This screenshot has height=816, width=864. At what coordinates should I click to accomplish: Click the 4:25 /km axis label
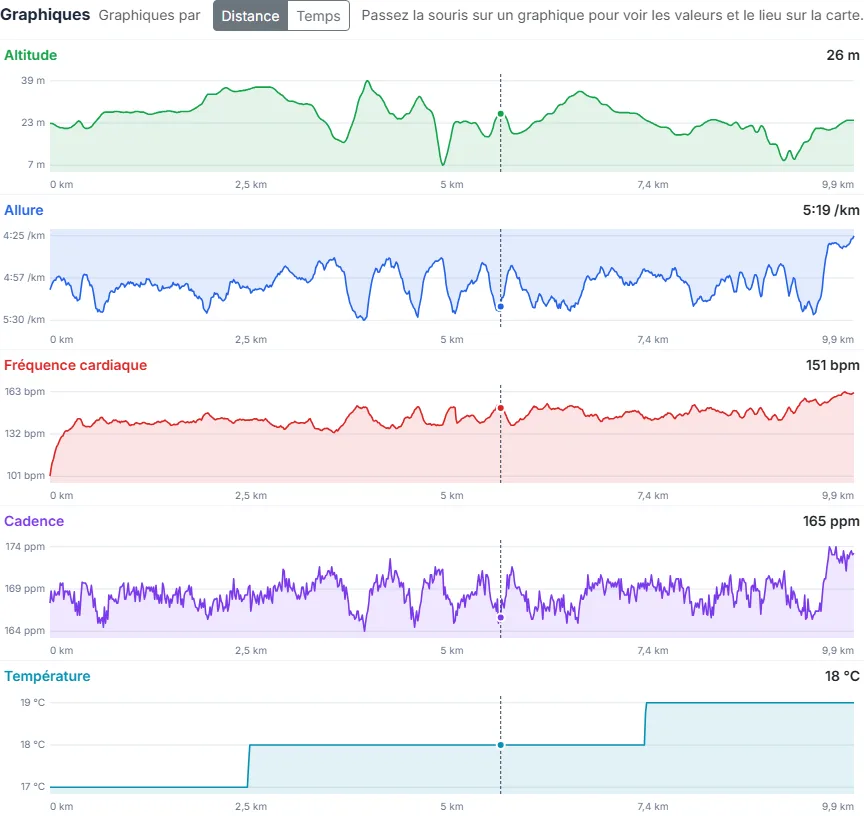[x=24, y=235]
